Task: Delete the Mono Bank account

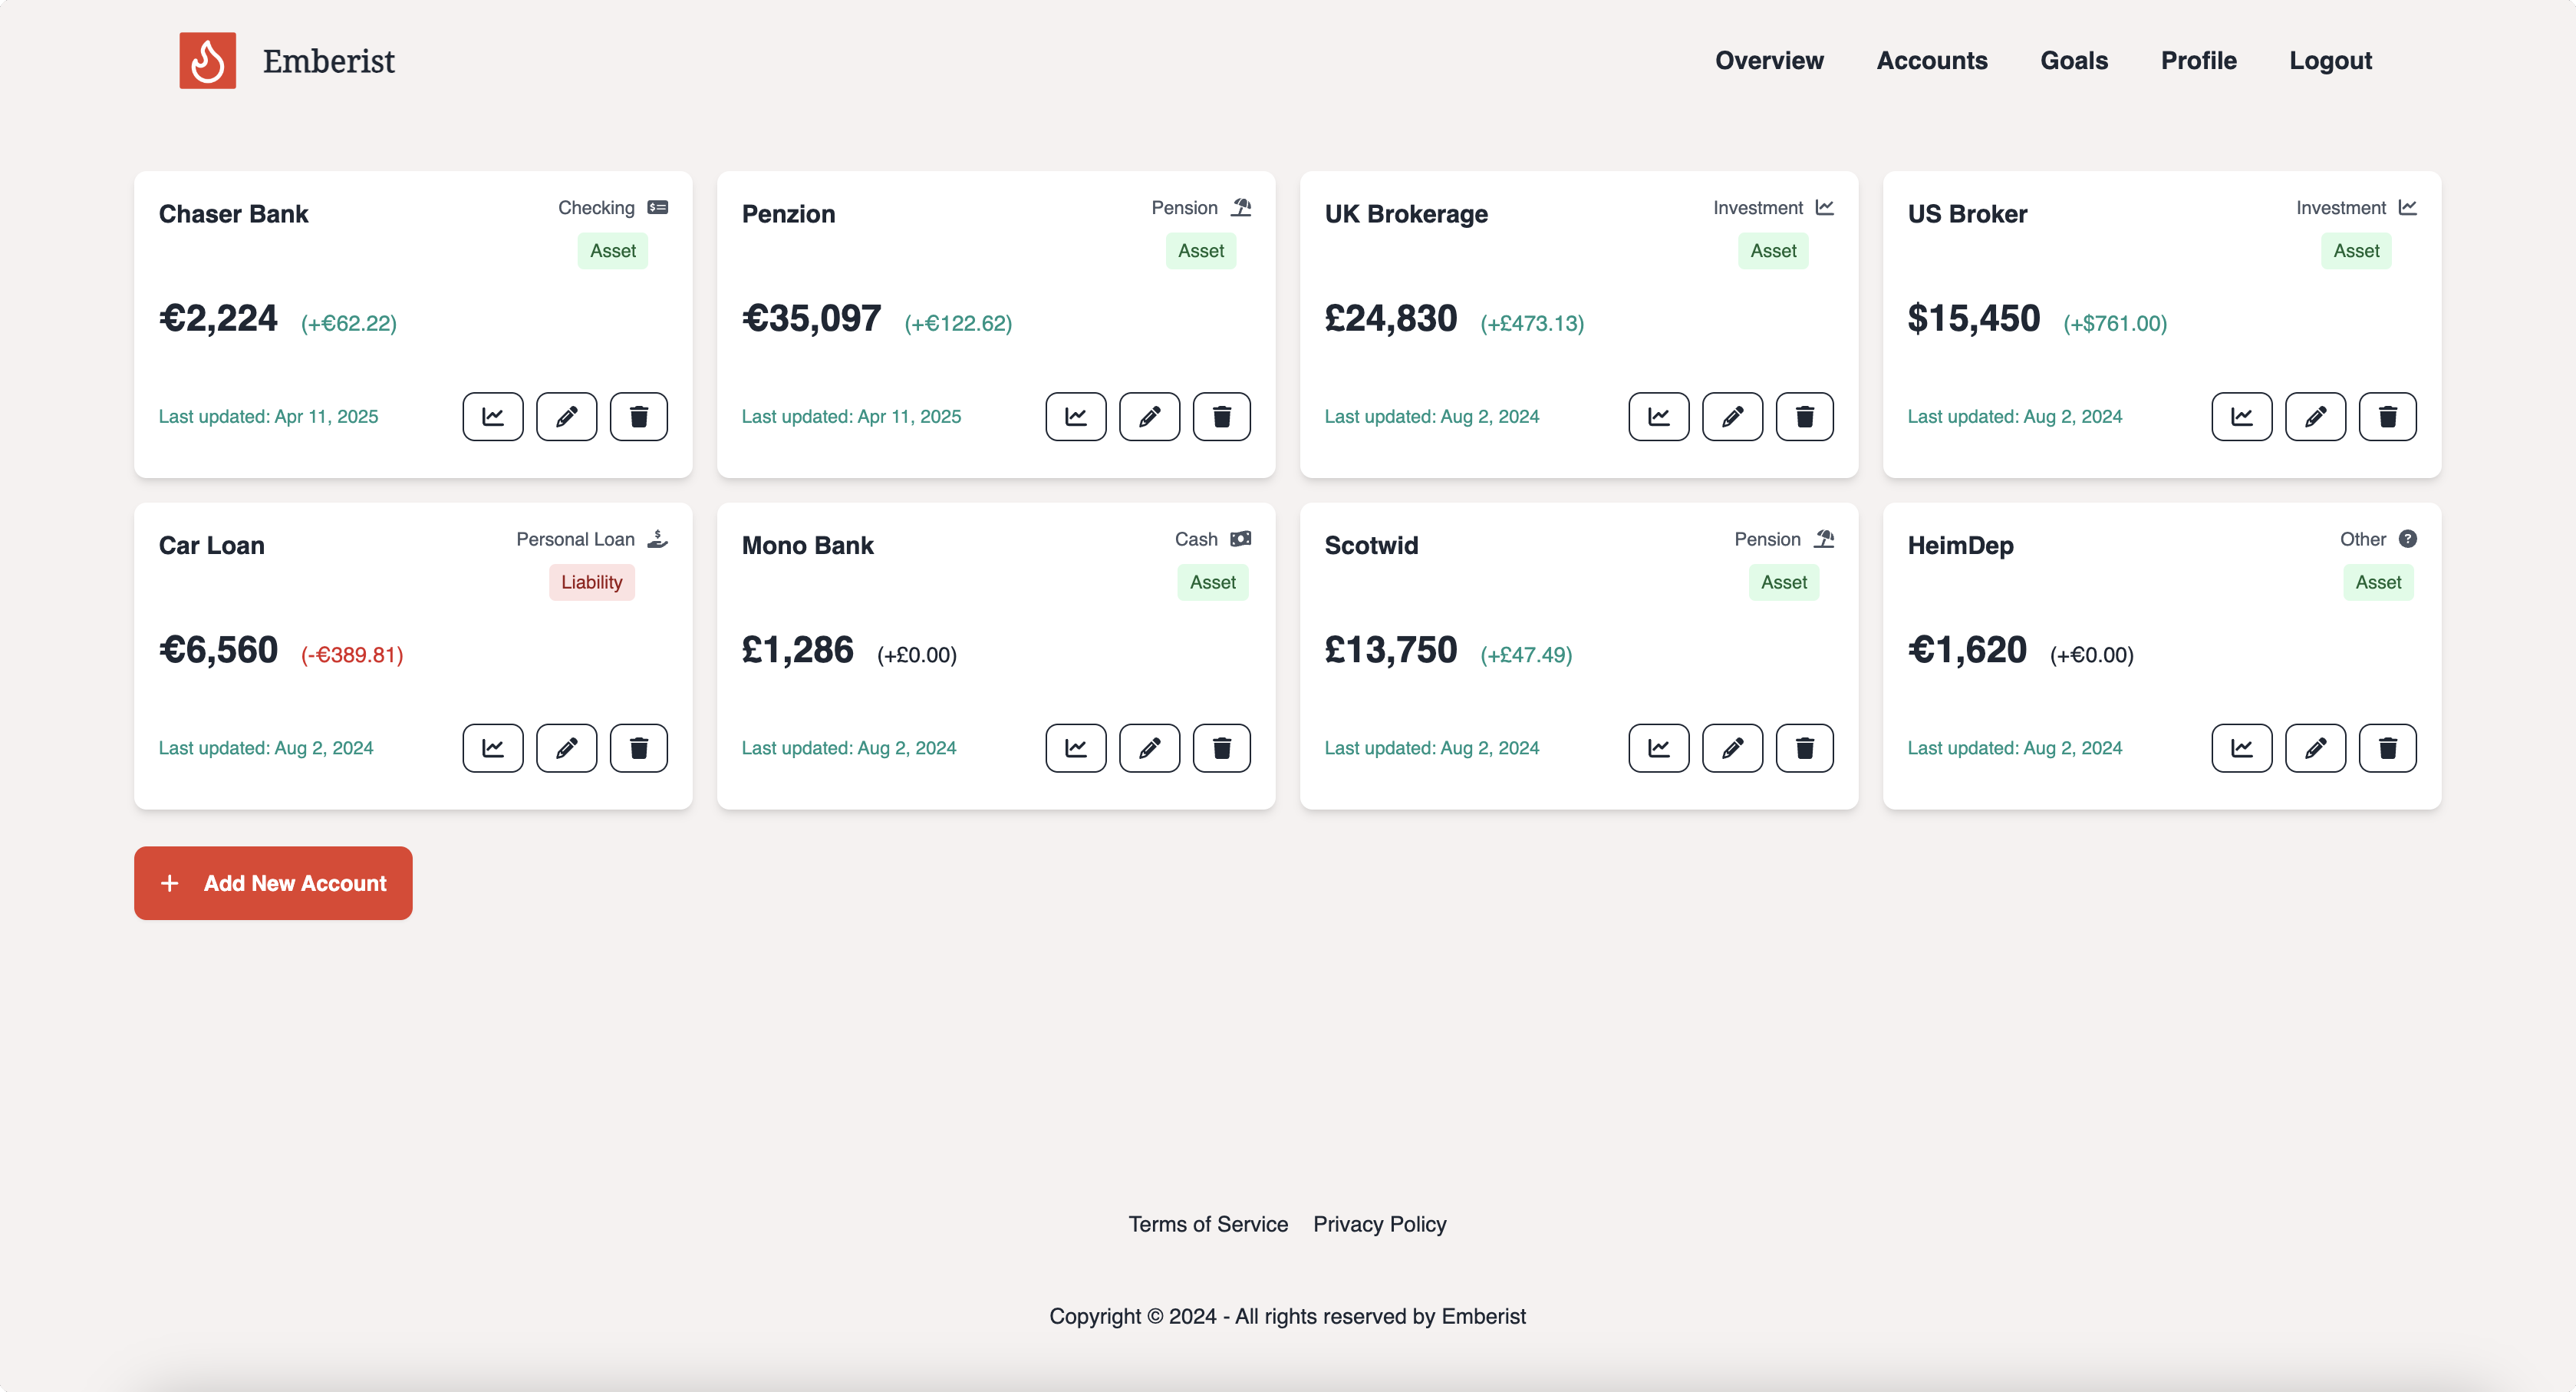Action: click(1222, 748)
